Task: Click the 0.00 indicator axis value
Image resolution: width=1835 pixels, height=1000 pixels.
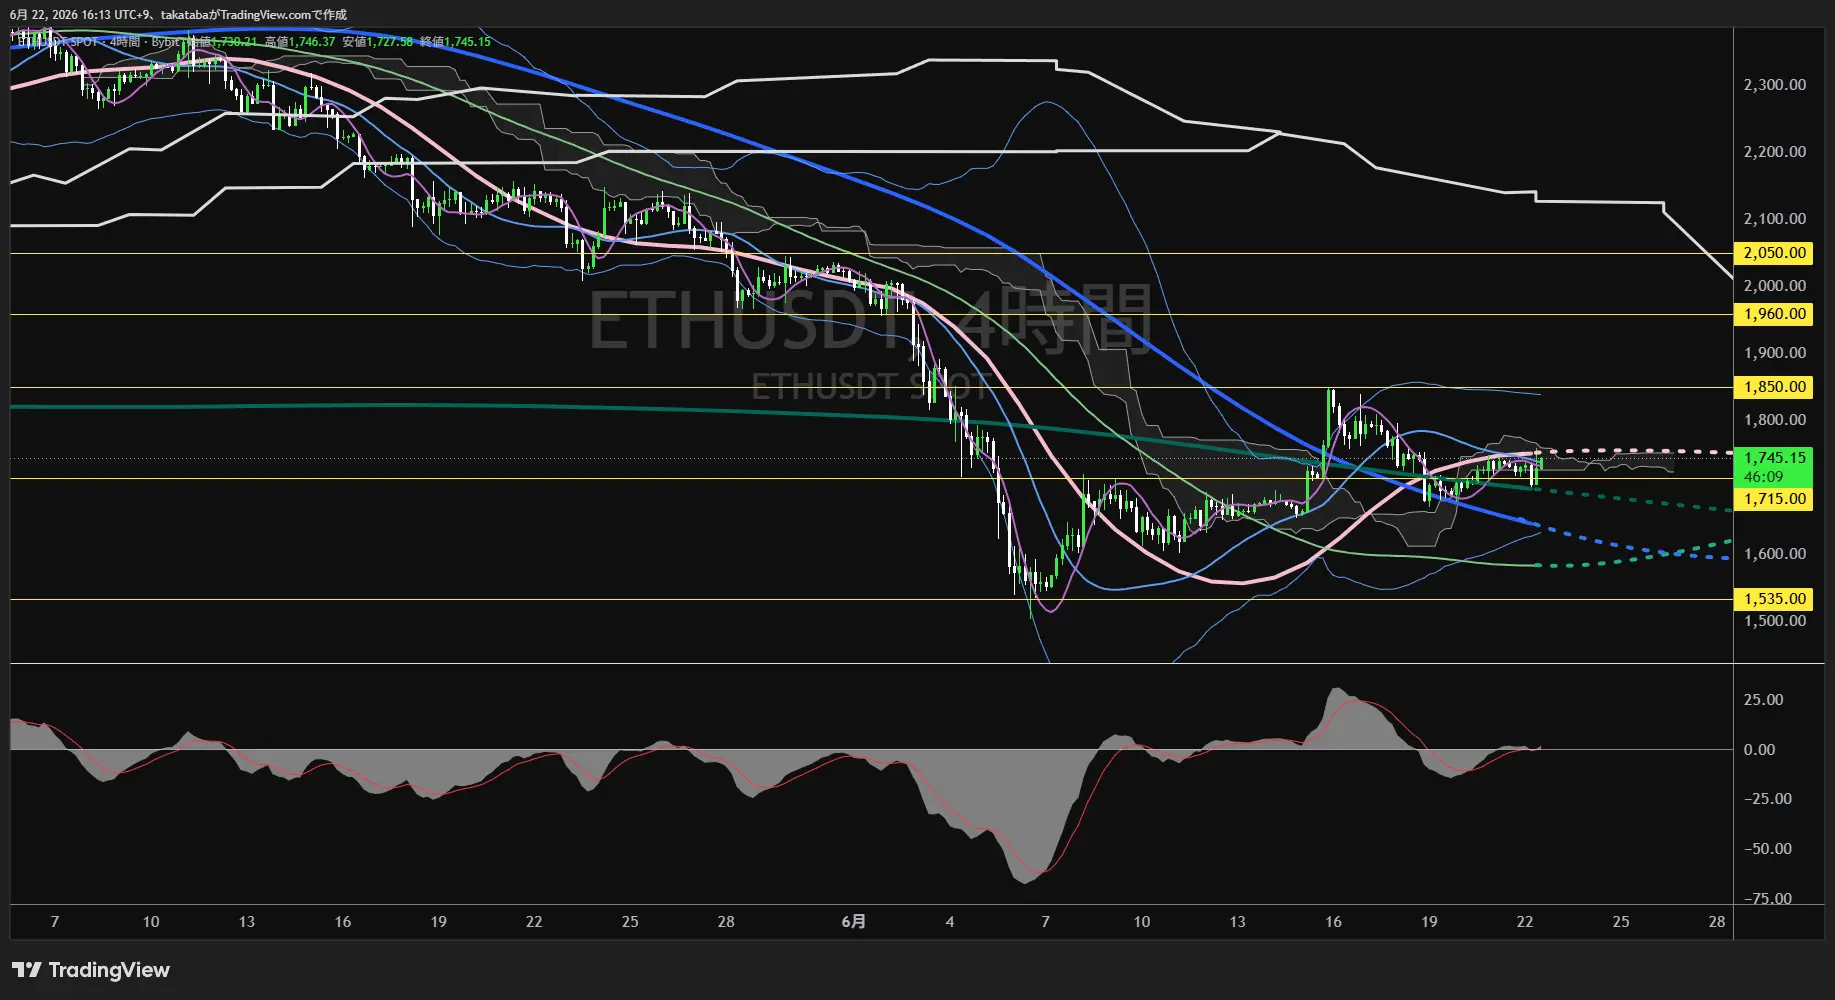Action: pyautogui.click(x=1760, y=750)
